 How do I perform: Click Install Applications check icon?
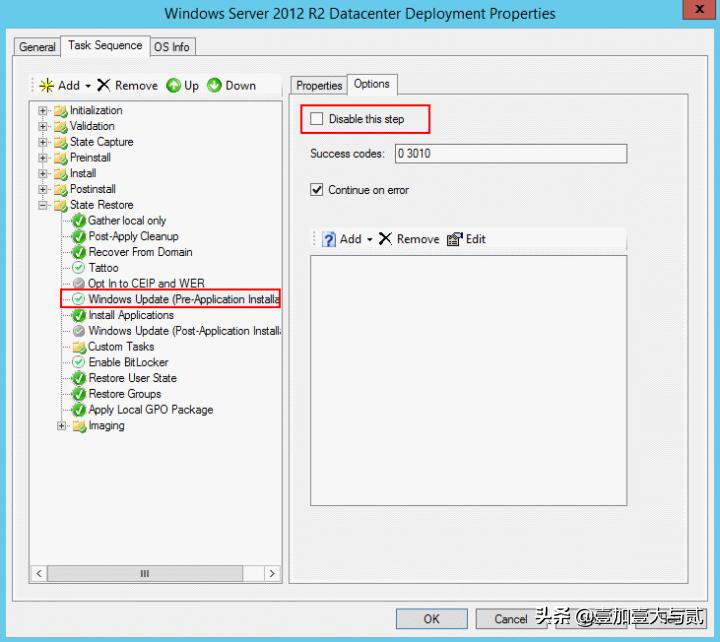pyautogui.click(x=79, y=315)
